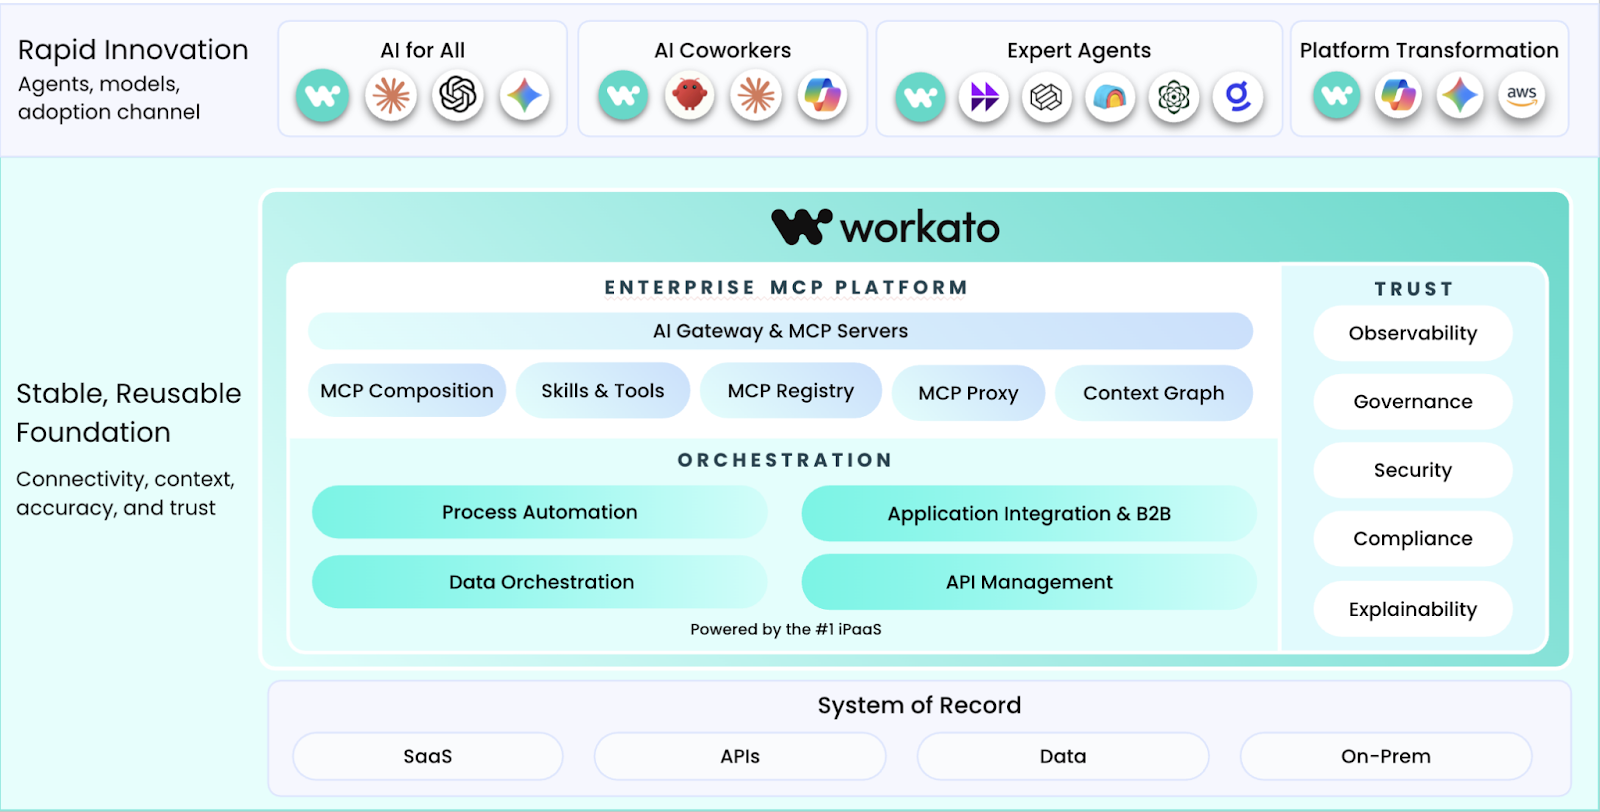The image size is (1600, 812).
Task: Select the MCP Registry pill
Action: pyautogui.click(x=790, y=391)
